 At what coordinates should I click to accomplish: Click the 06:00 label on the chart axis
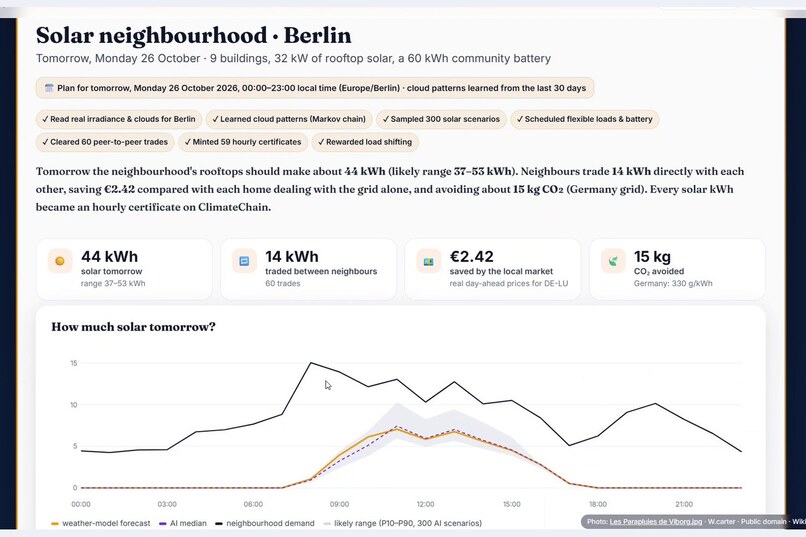(253, 504)
